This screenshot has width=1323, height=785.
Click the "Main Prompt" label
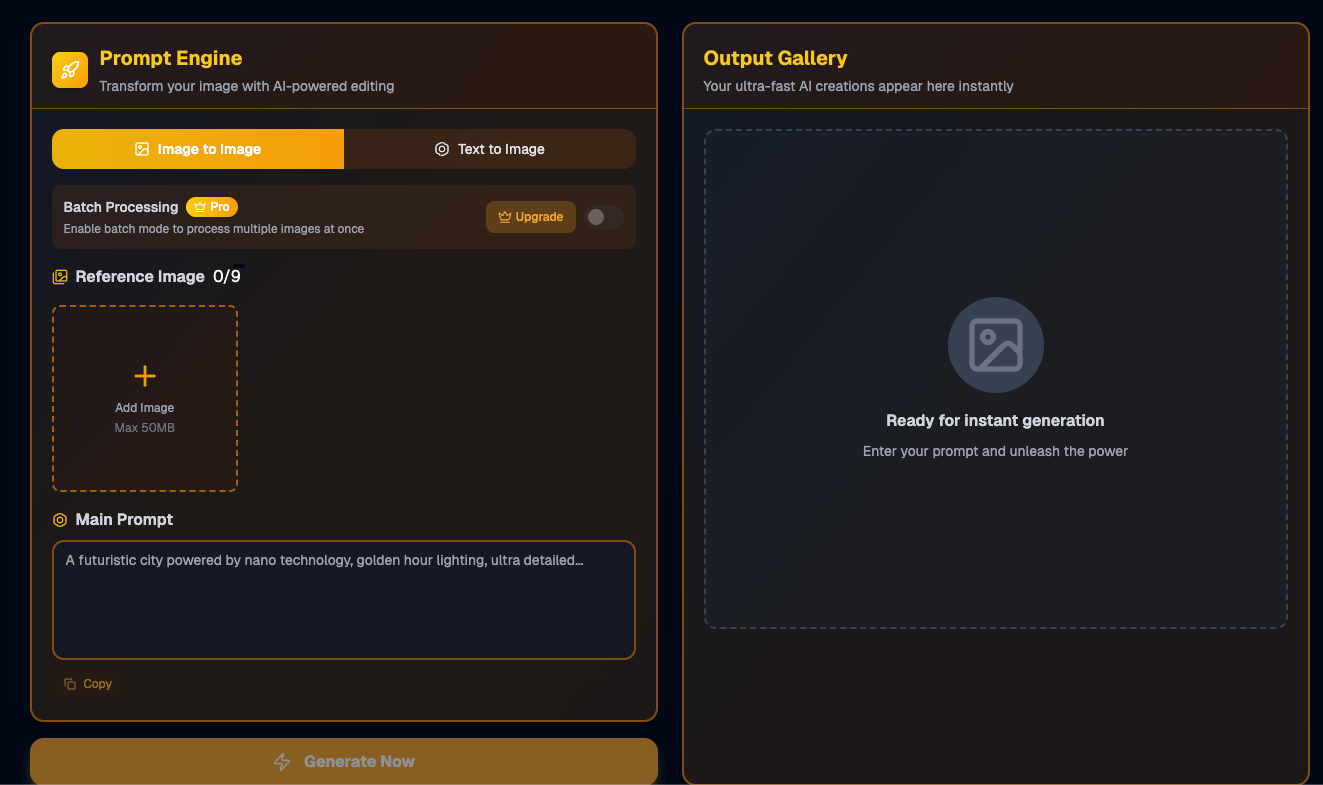click(124, 520)
